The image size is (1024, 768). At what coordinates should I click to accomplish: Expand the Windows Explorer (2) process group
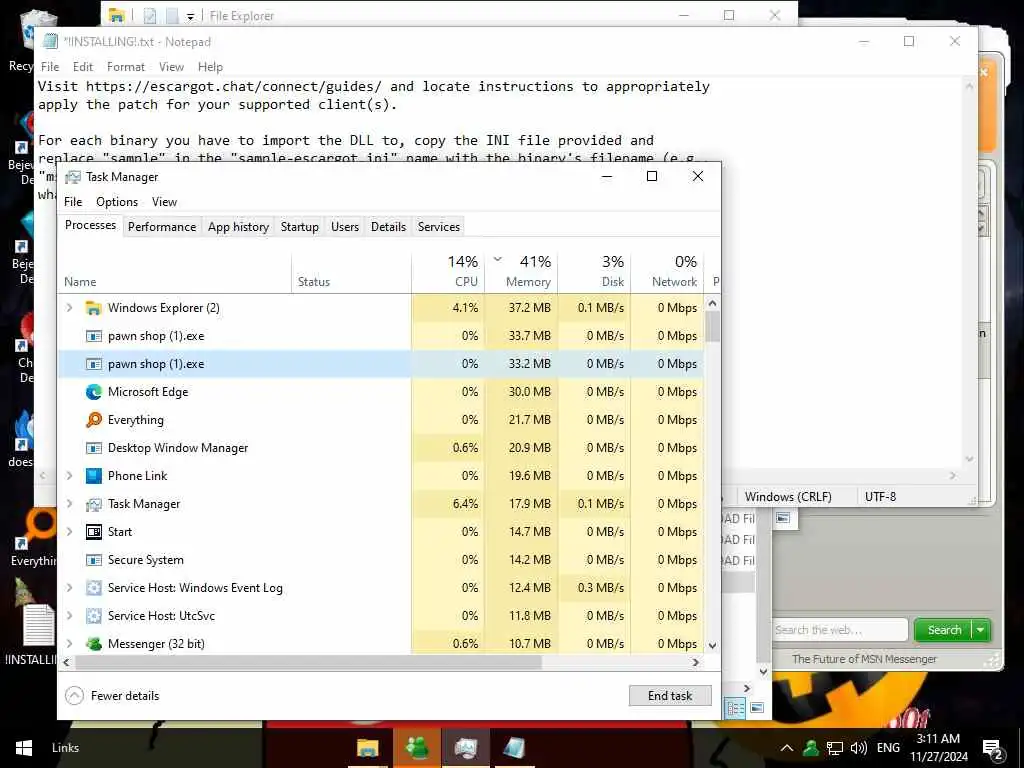click(69, 308)
